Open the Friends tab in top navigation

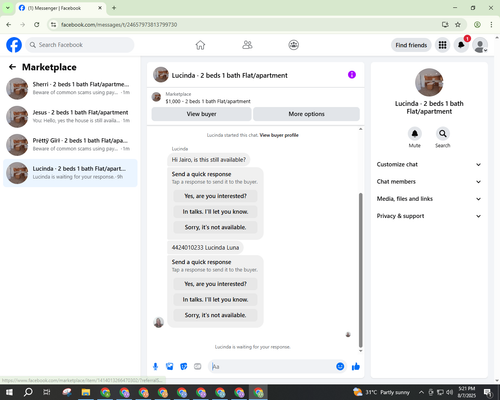(x=247, y=45)
